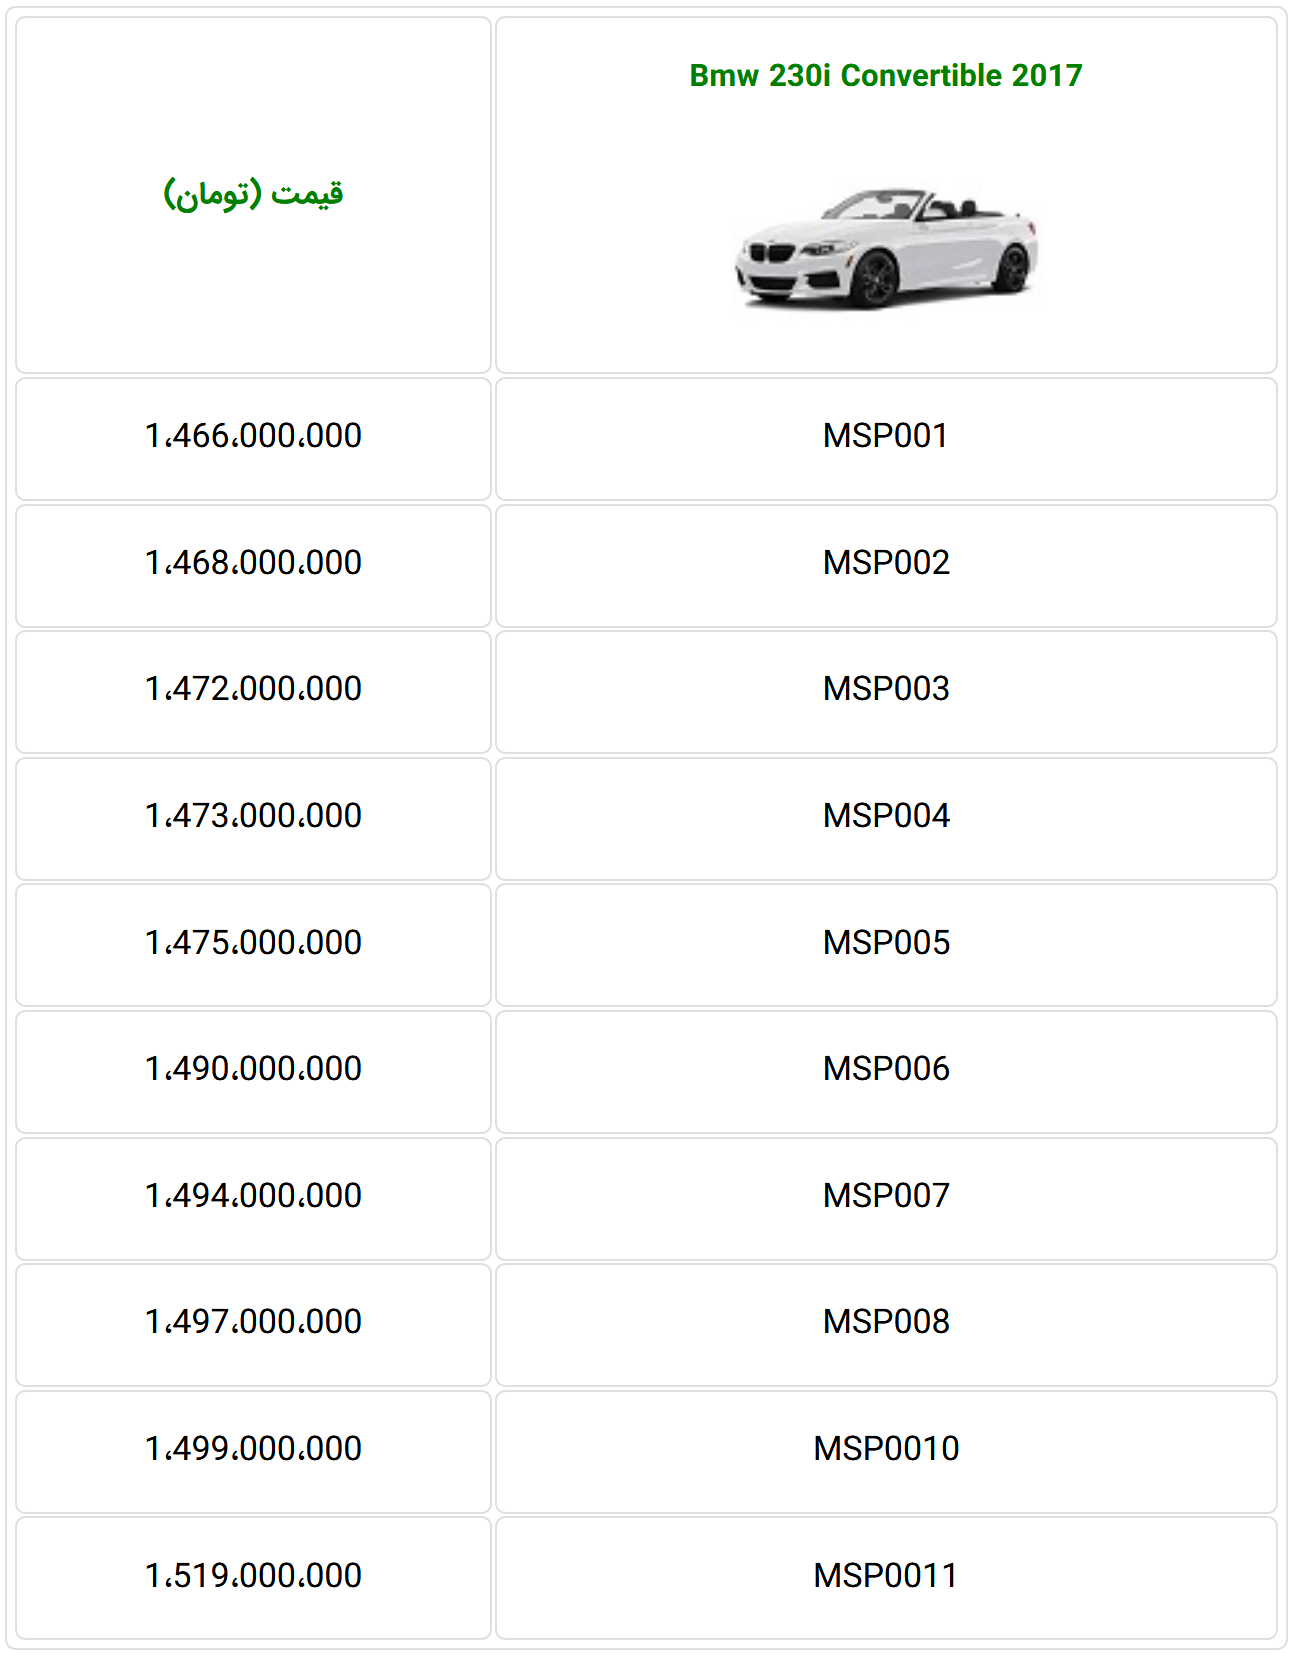This screenshot has width=1293, height=1655.
Task: Select the 1,468,000,000 price cell
Action: pyautogui.click(x=253, y=563)
